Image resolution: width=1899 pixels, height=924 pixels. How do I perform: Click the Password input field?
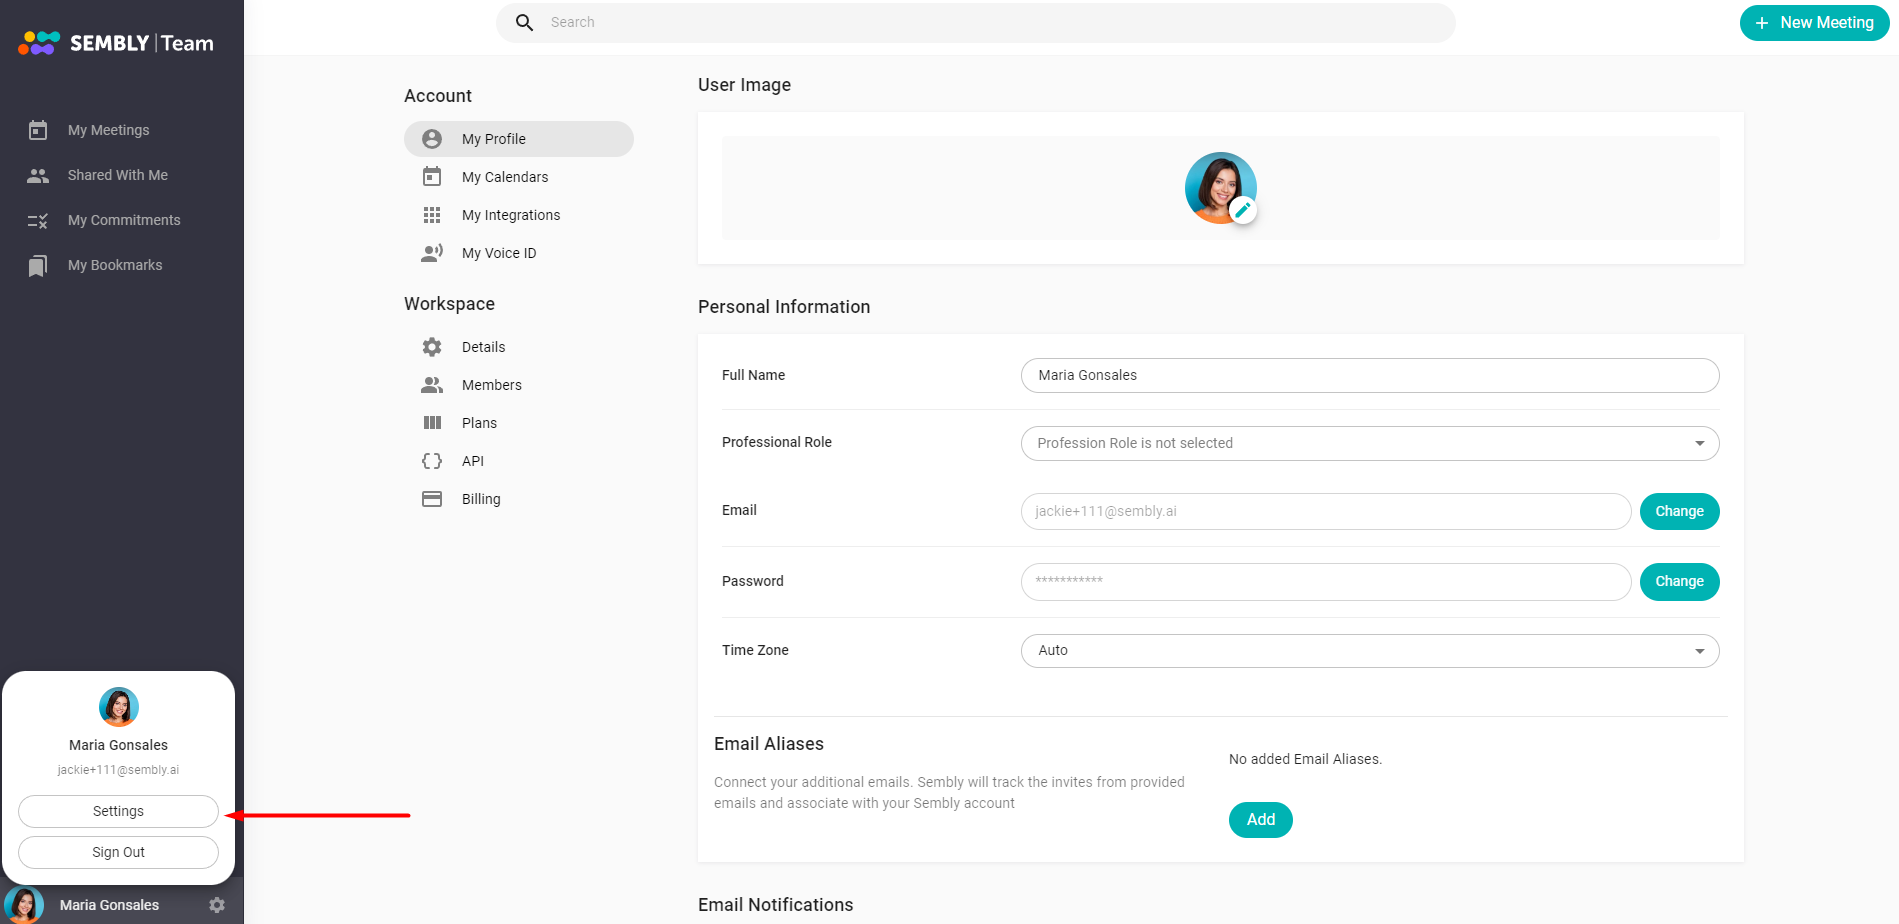tap(1326, 582)
